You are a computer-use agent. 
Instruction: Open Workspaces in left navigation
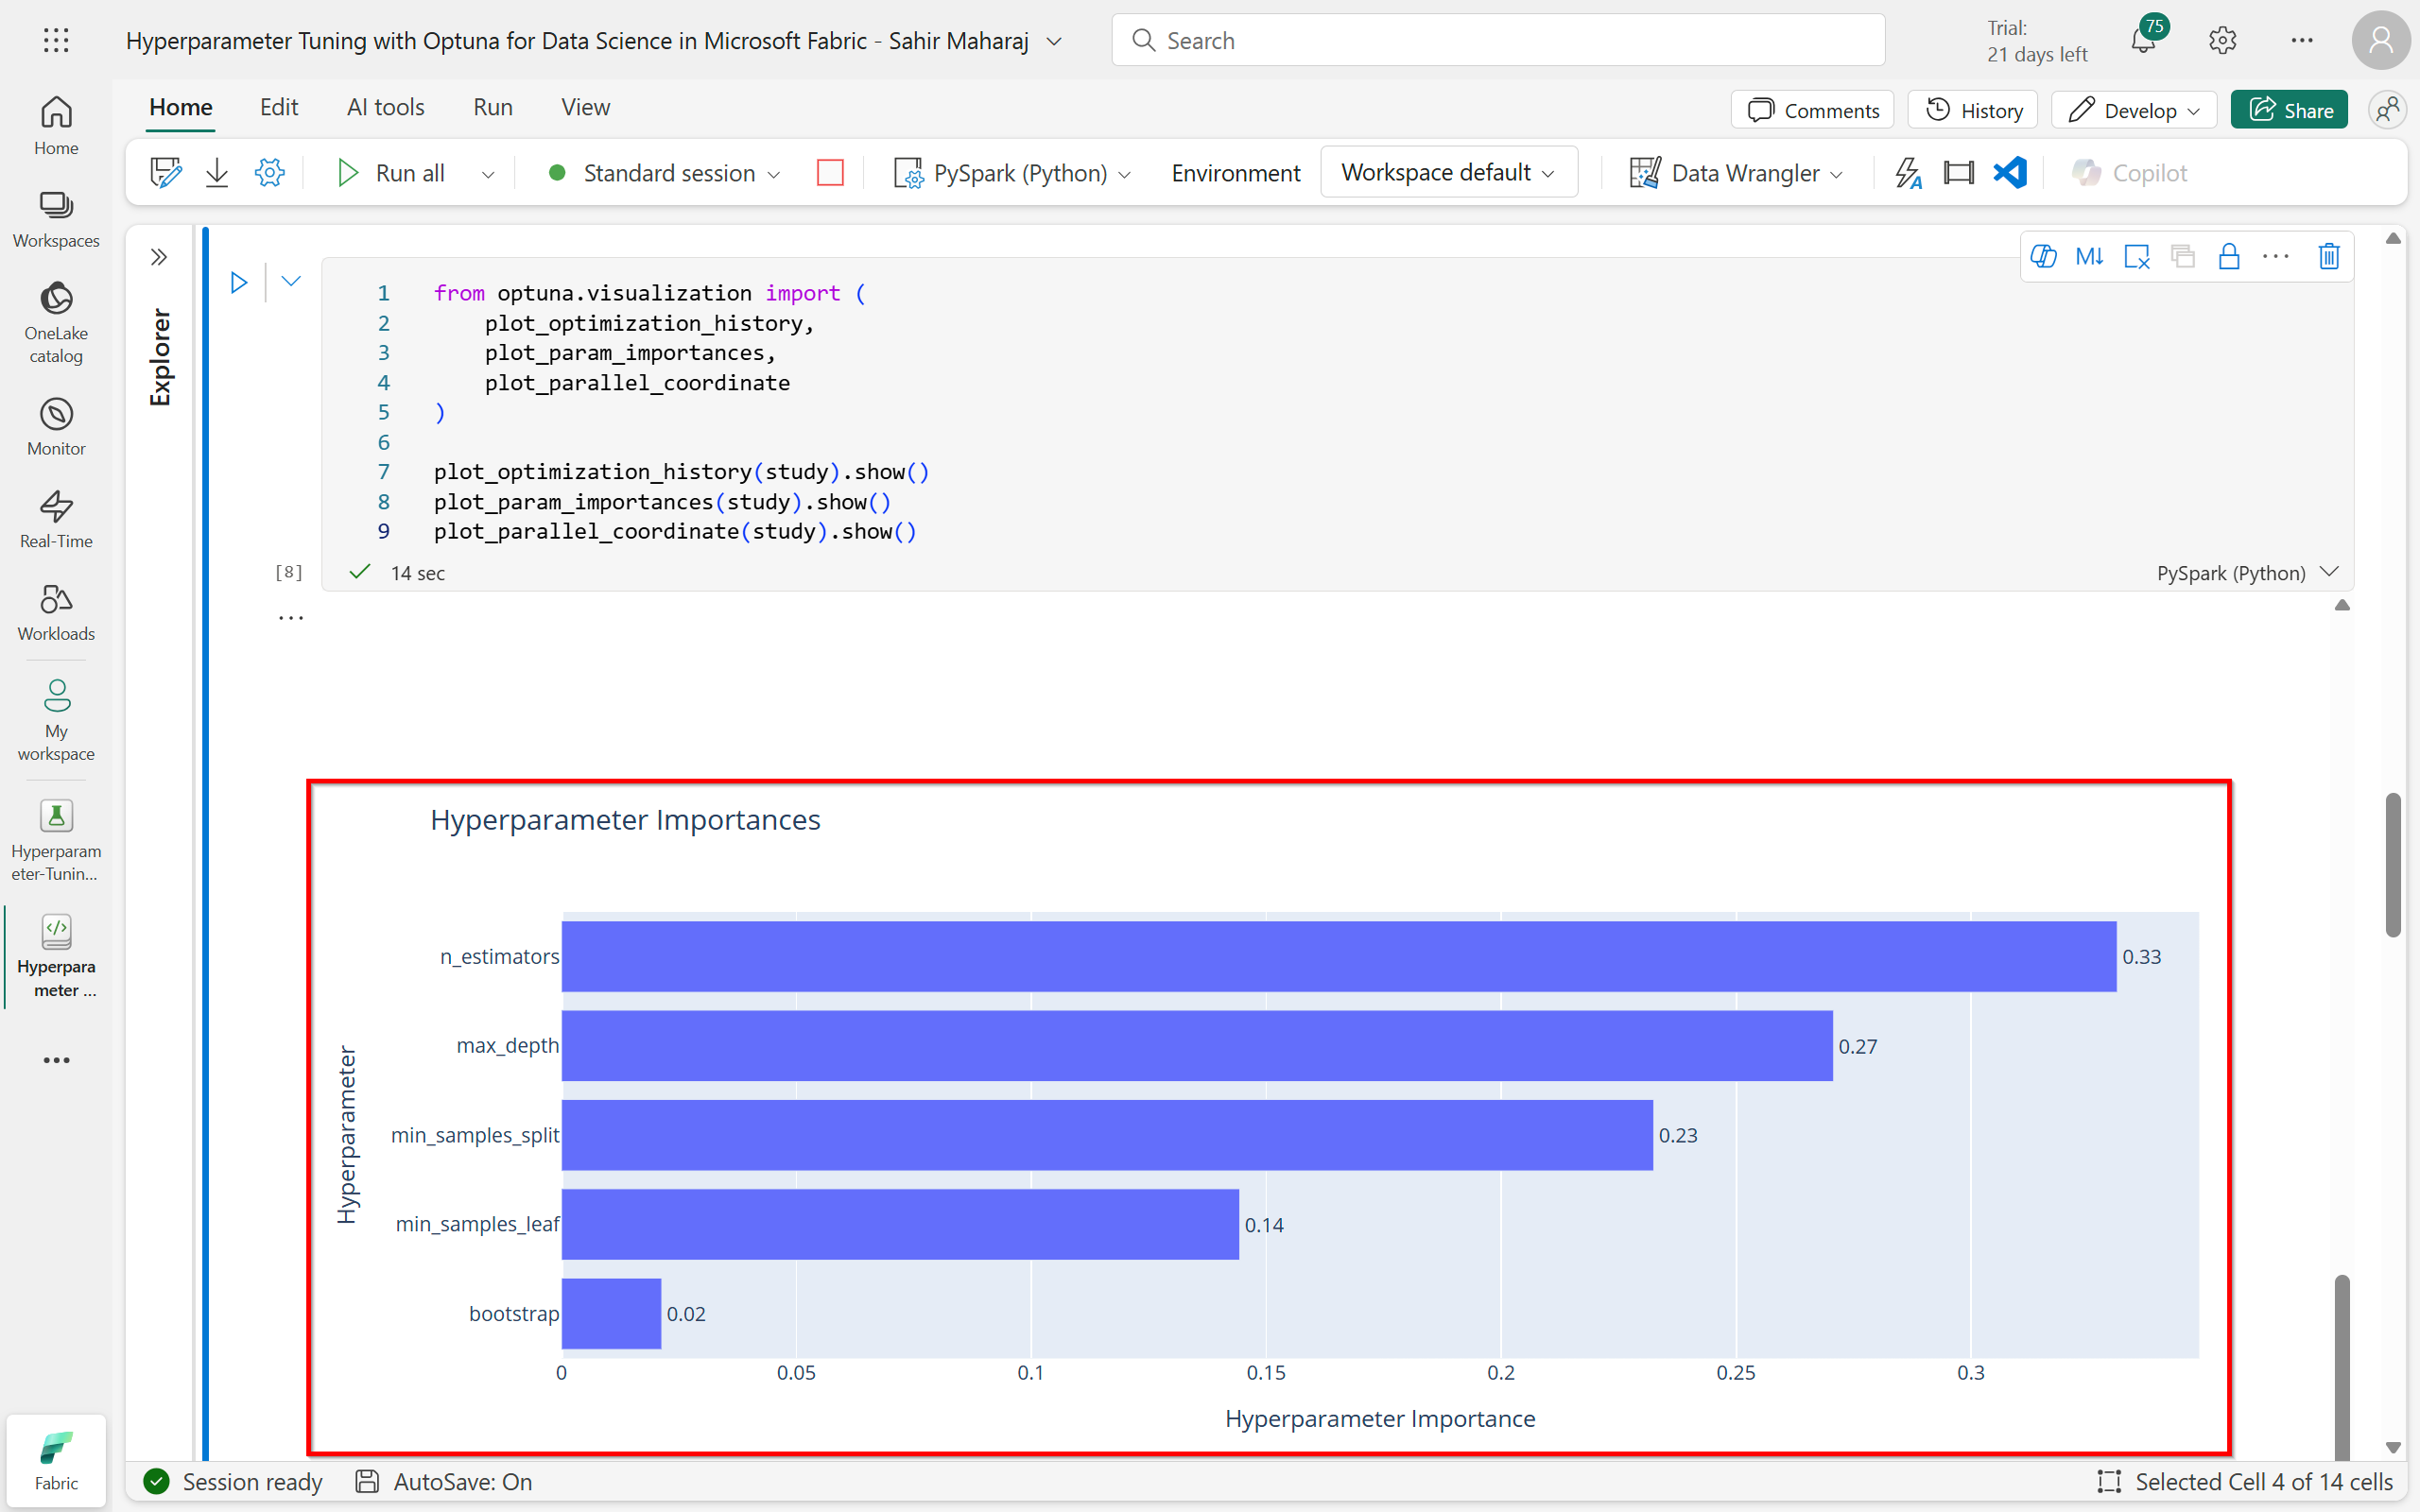[x=56, y=219]
